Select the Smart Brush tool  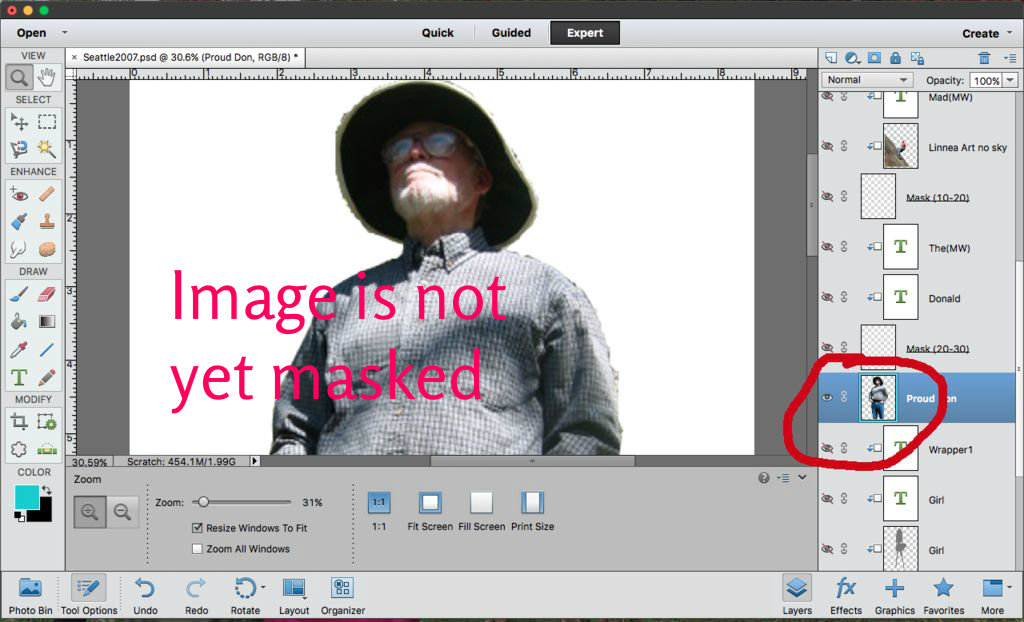tap(19, 221)
